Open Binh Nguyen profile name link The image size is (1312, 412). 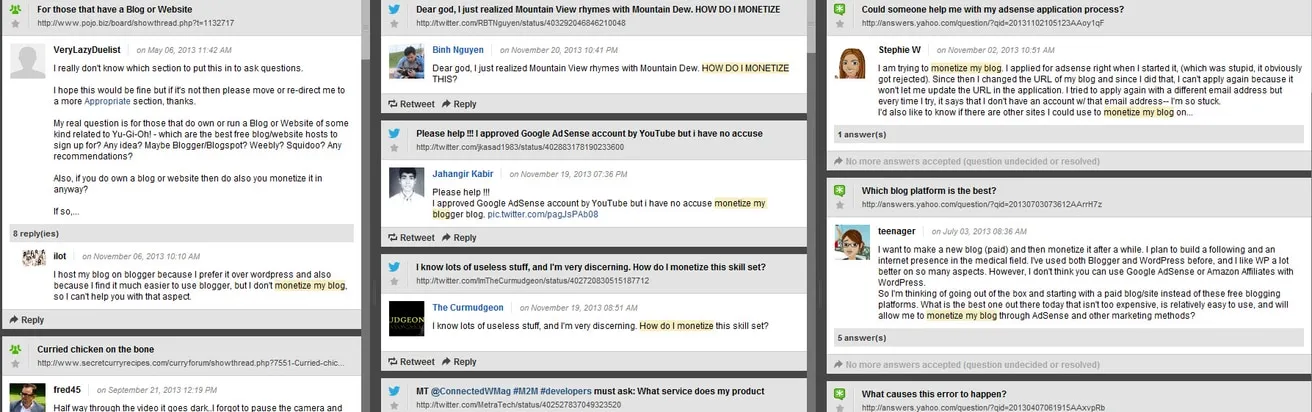[458, 49]
